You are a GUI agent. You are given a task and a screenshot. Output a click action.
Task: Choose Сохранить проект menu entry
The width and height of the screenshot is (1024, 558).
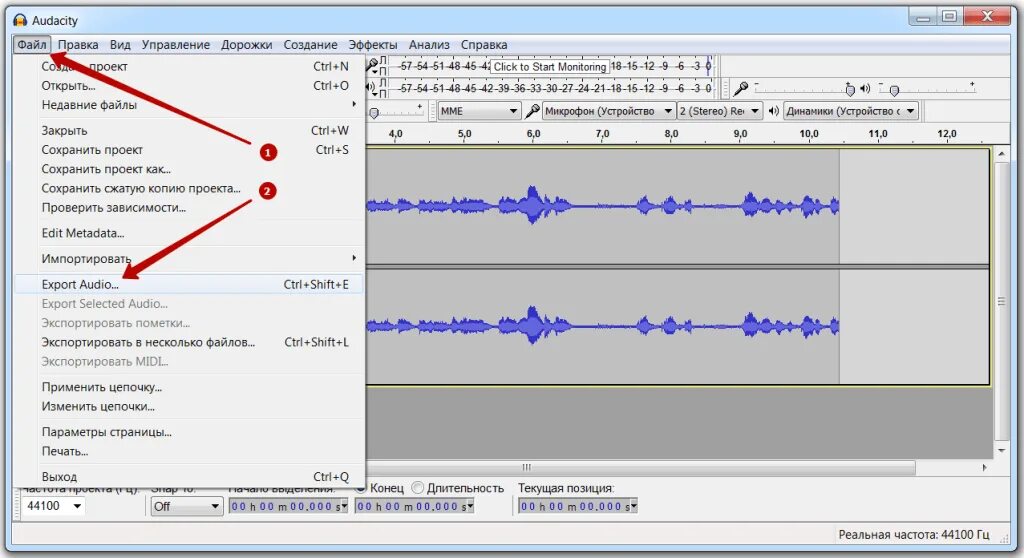pyautogui.click(x=189, y=150)
